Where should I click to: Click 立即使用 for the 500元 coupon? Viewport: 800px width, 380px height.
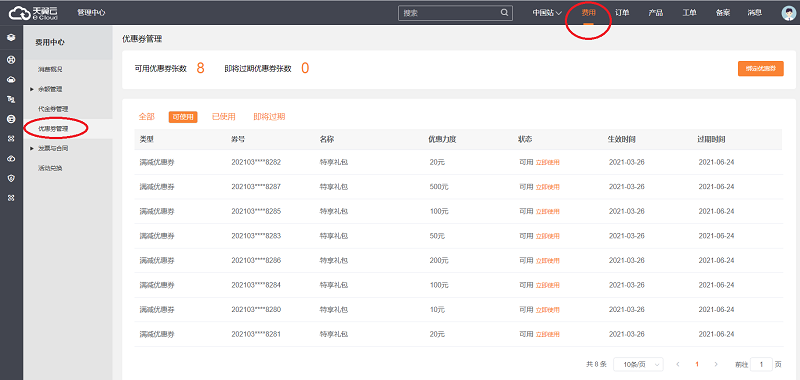[547, 187]
